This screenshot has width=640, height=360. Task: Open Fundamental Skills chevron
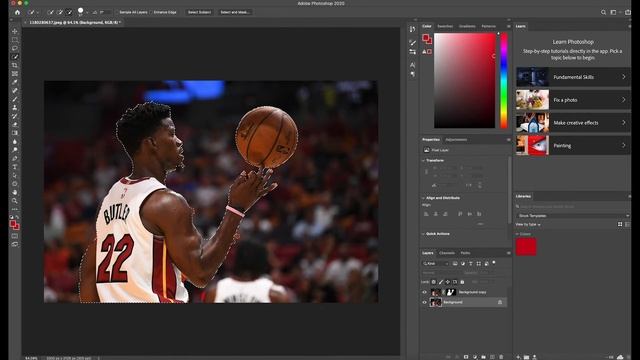click(624, 77)
